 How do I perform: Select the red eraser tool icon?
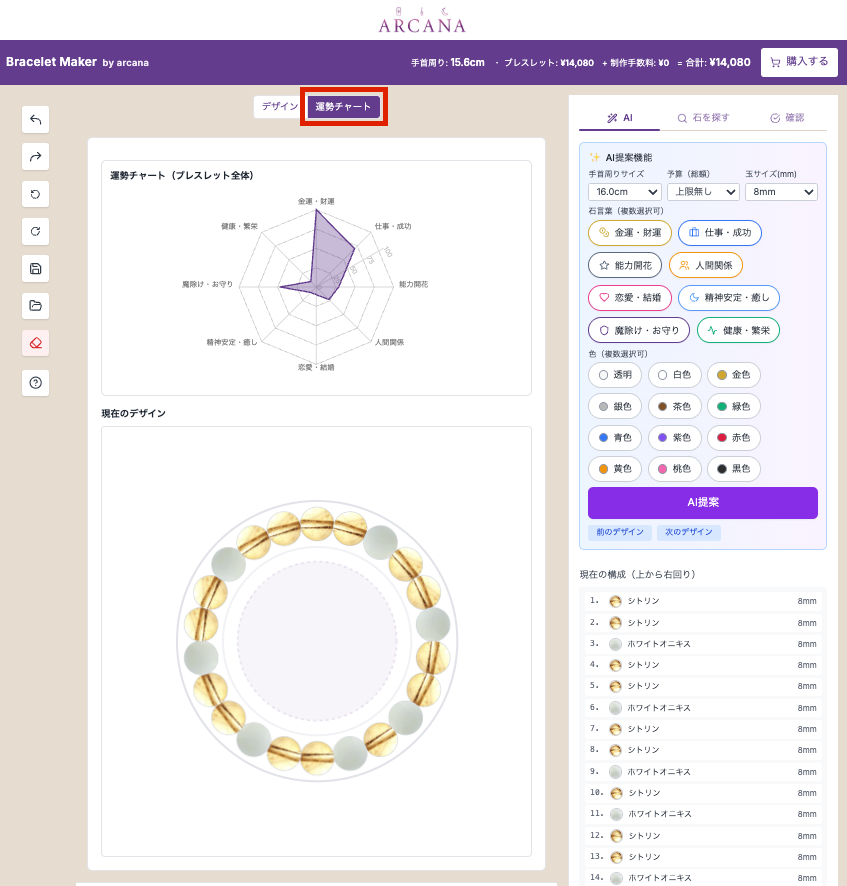tap(35, 342)
